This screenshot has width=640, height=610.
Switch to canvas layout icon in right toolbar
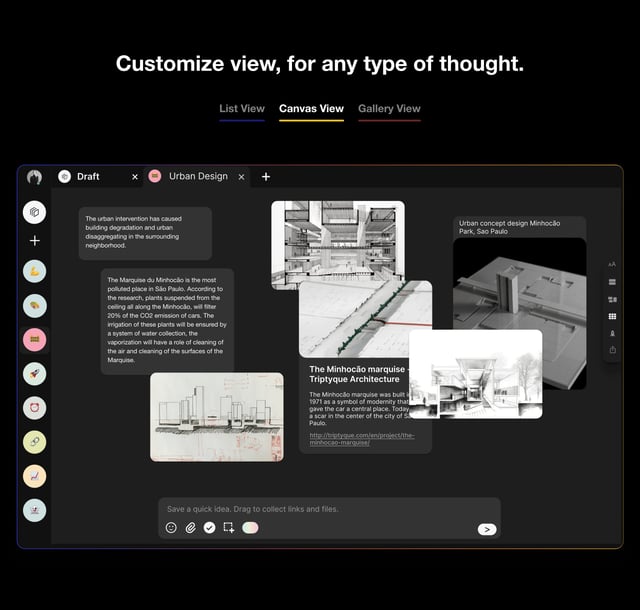click(x=612, y=299)
